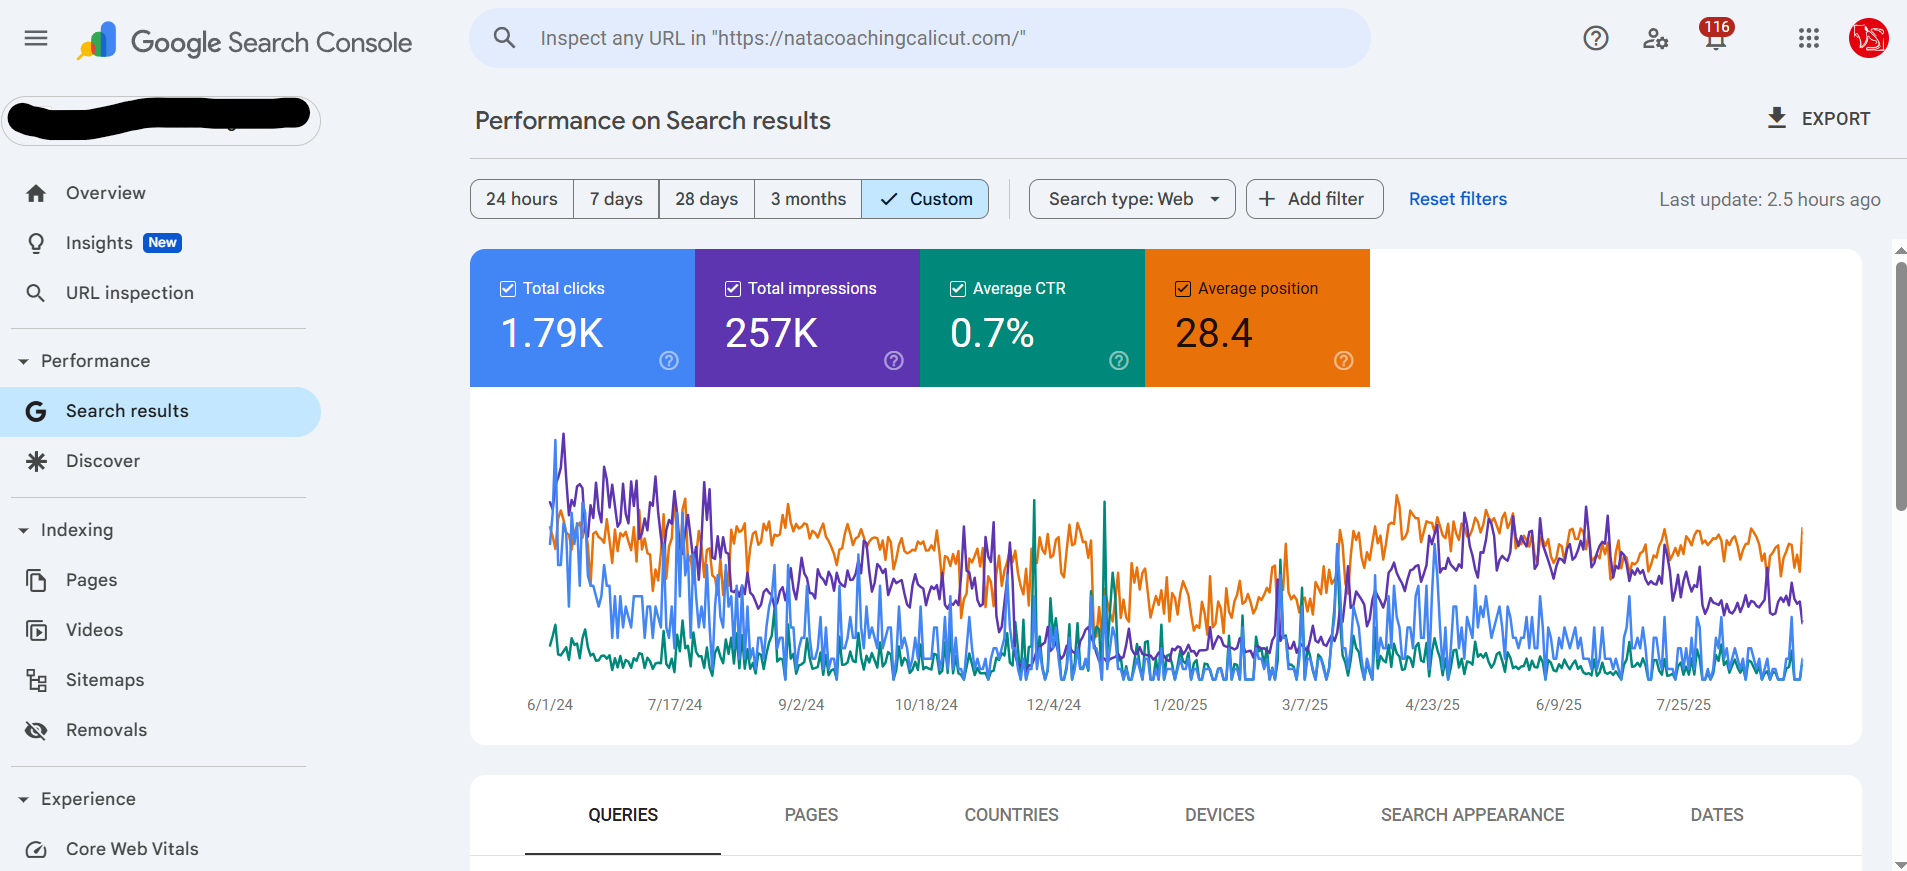Click the Videos play icon
This screenshot has width=1907, height=871.
[x=36, y=630]
